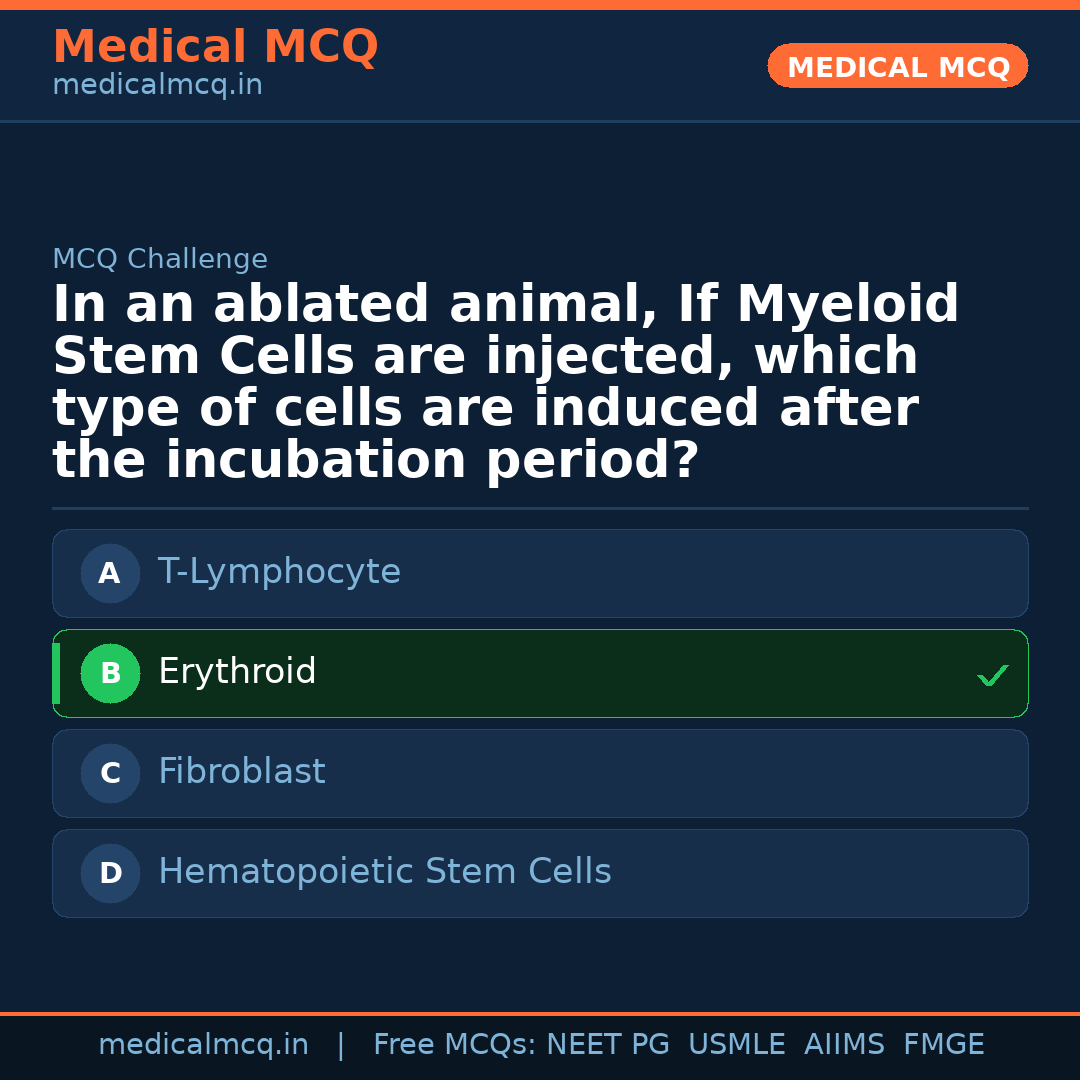This screenshot has width=1080, height=1080.
Task: Click the green letter B circle icon
Action: point(110,674)
